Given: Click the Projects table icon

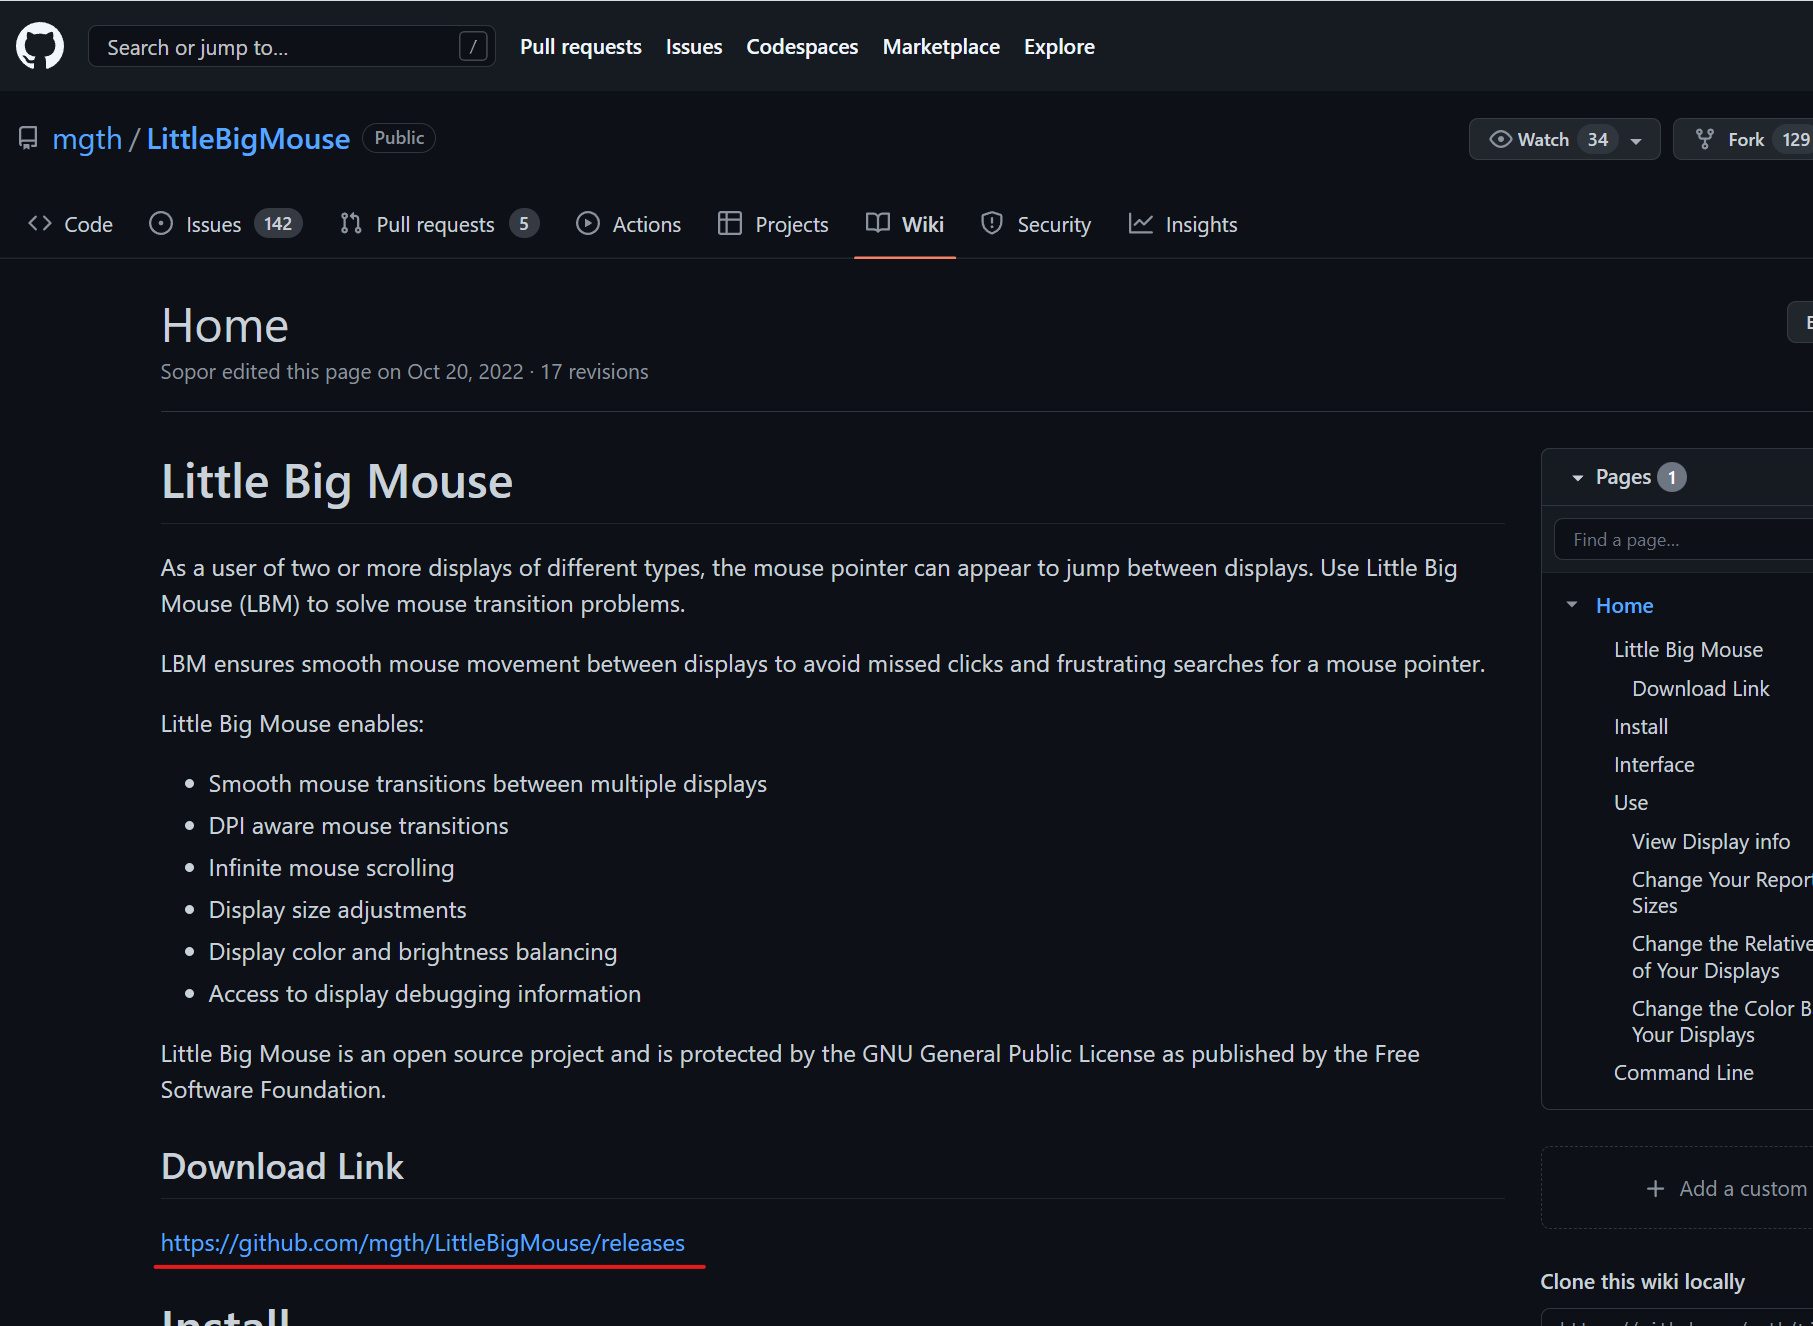Looking at the screenshot, I should [730, 224].
